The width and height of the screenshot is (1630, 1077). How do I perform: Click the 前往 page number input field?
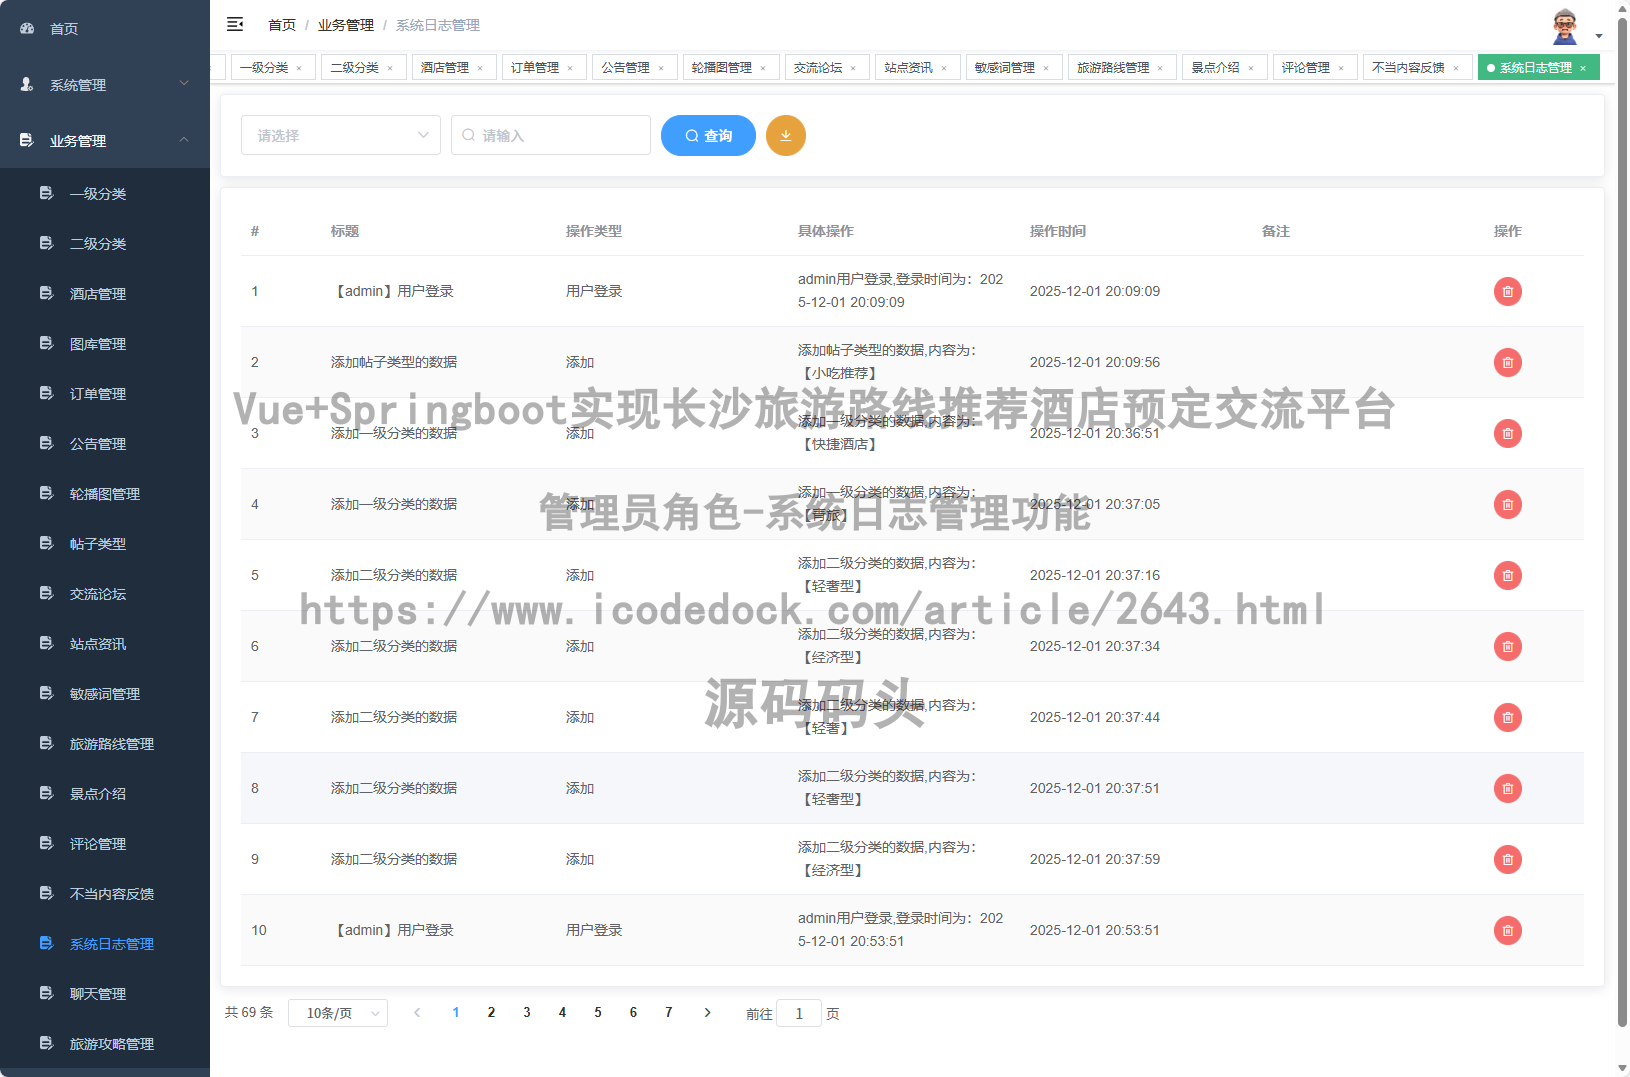pyautogui.click(x=799, y=1013)
